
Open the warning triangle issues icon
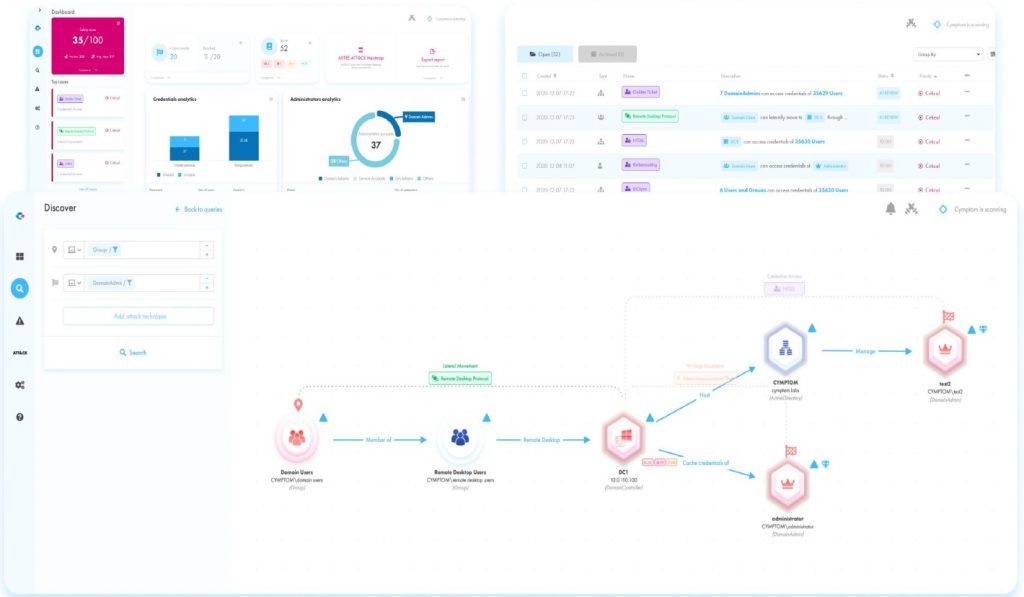click(x=19, y=320)
